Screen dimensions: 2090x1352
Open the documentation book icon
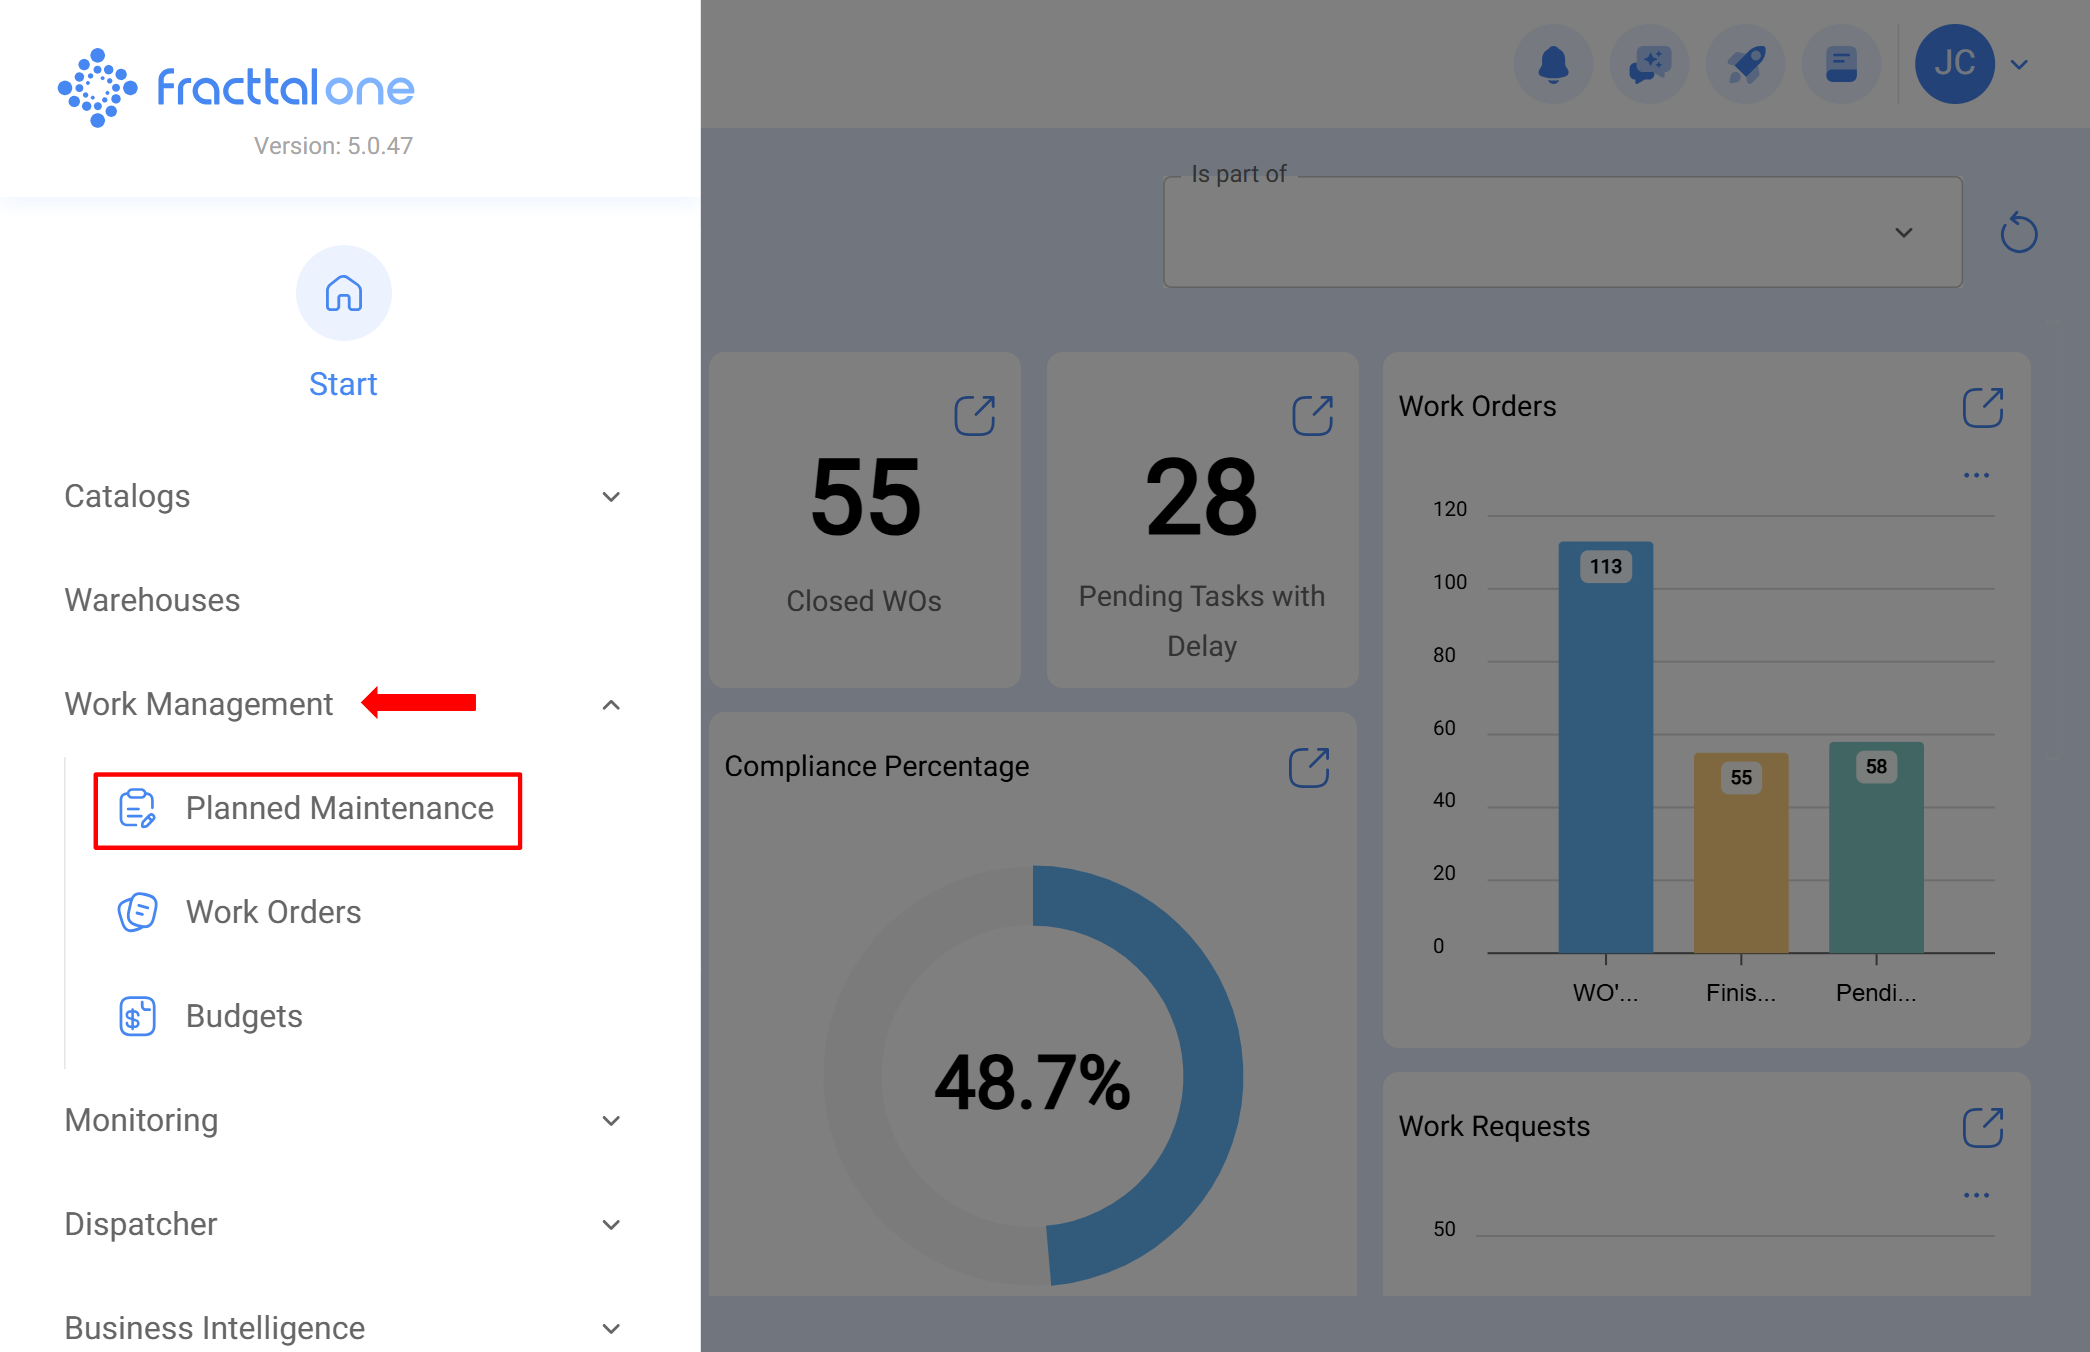[1841, 63]
